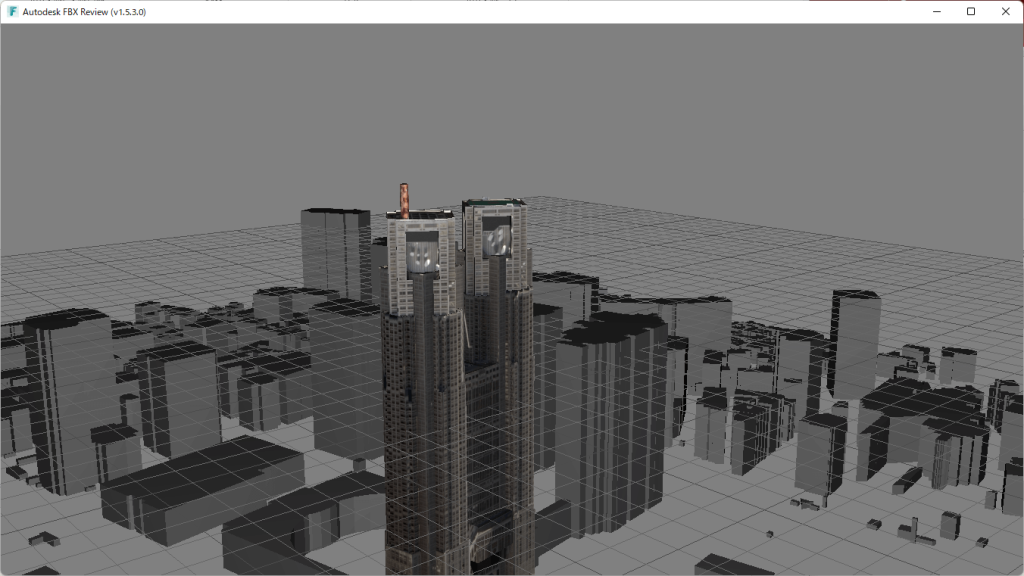Select the round emblem on the right tower

tap(497, 240)
